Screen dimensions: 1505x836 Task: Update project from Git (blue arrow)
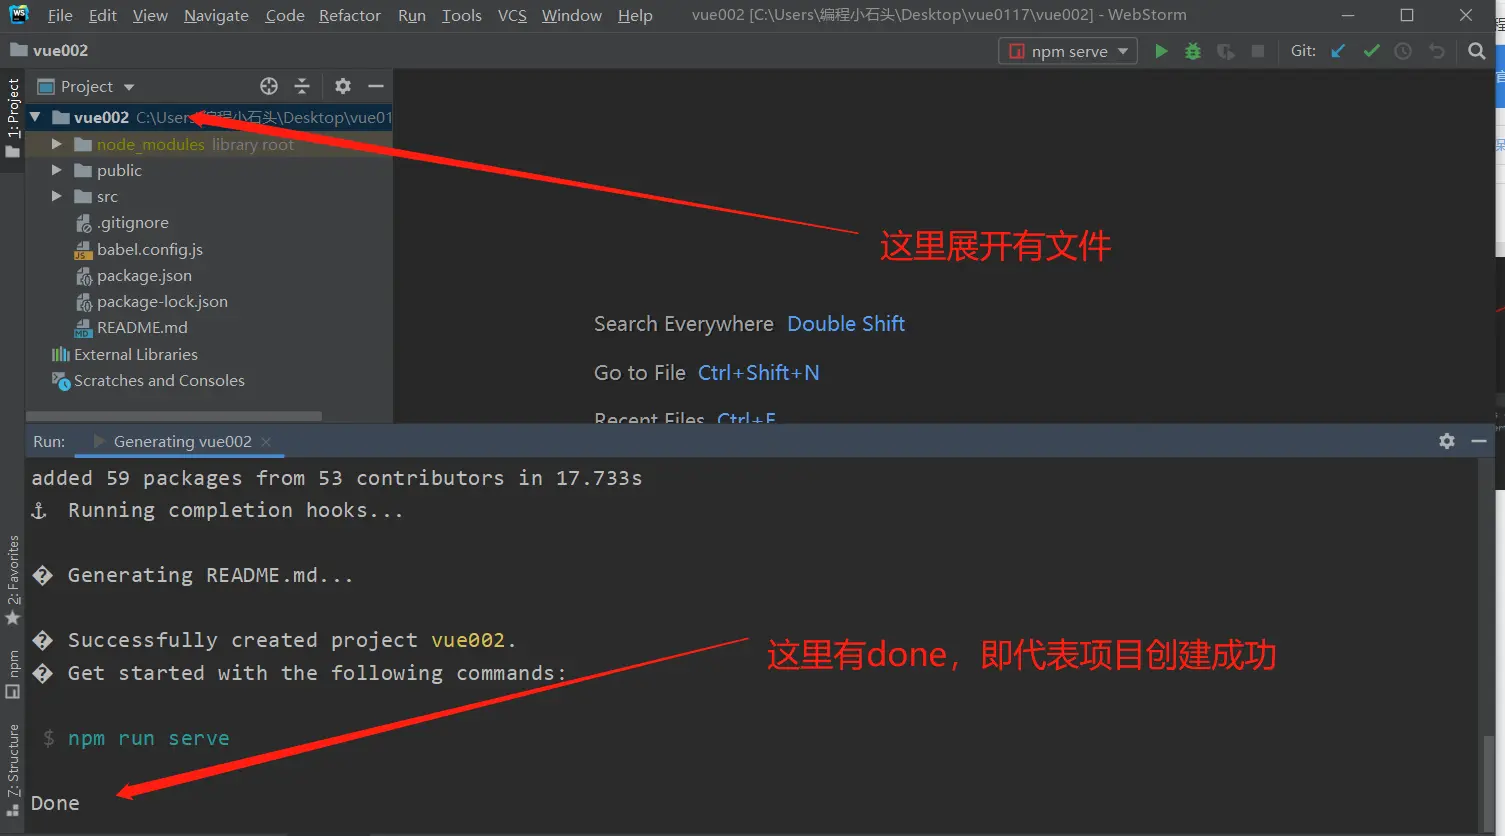[1338, 51]
